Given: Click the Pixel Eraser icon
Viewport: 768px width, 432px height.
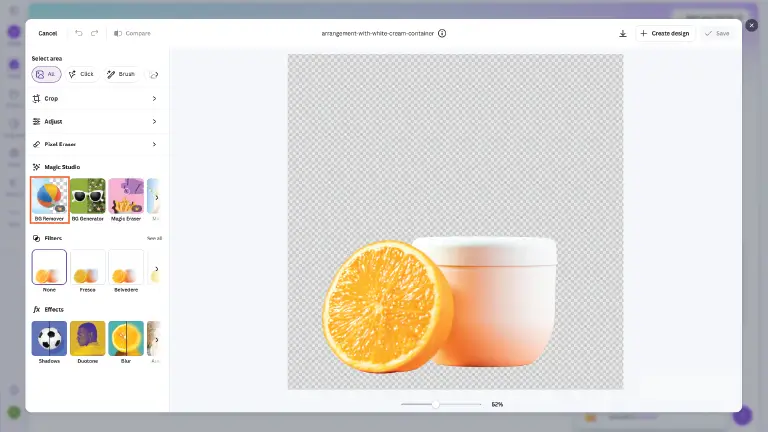Looking at the screenshot, I should pos(36,144).
